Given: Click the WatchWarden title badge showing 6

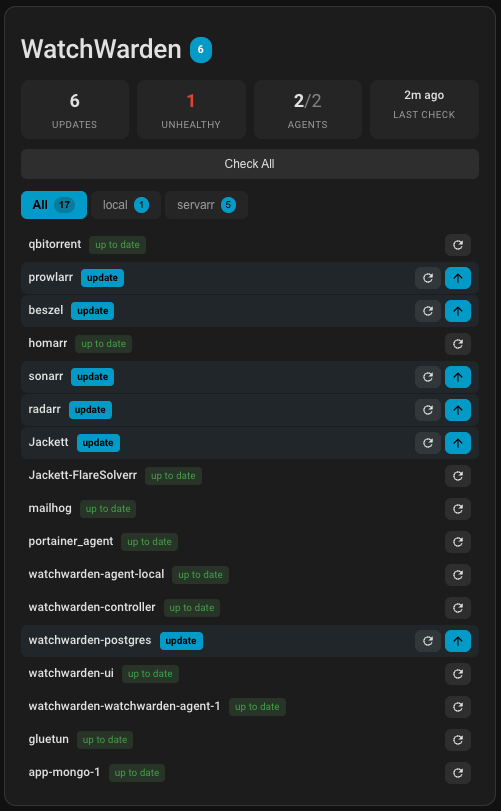Looking at the screenshot, I should click(201, 50).
